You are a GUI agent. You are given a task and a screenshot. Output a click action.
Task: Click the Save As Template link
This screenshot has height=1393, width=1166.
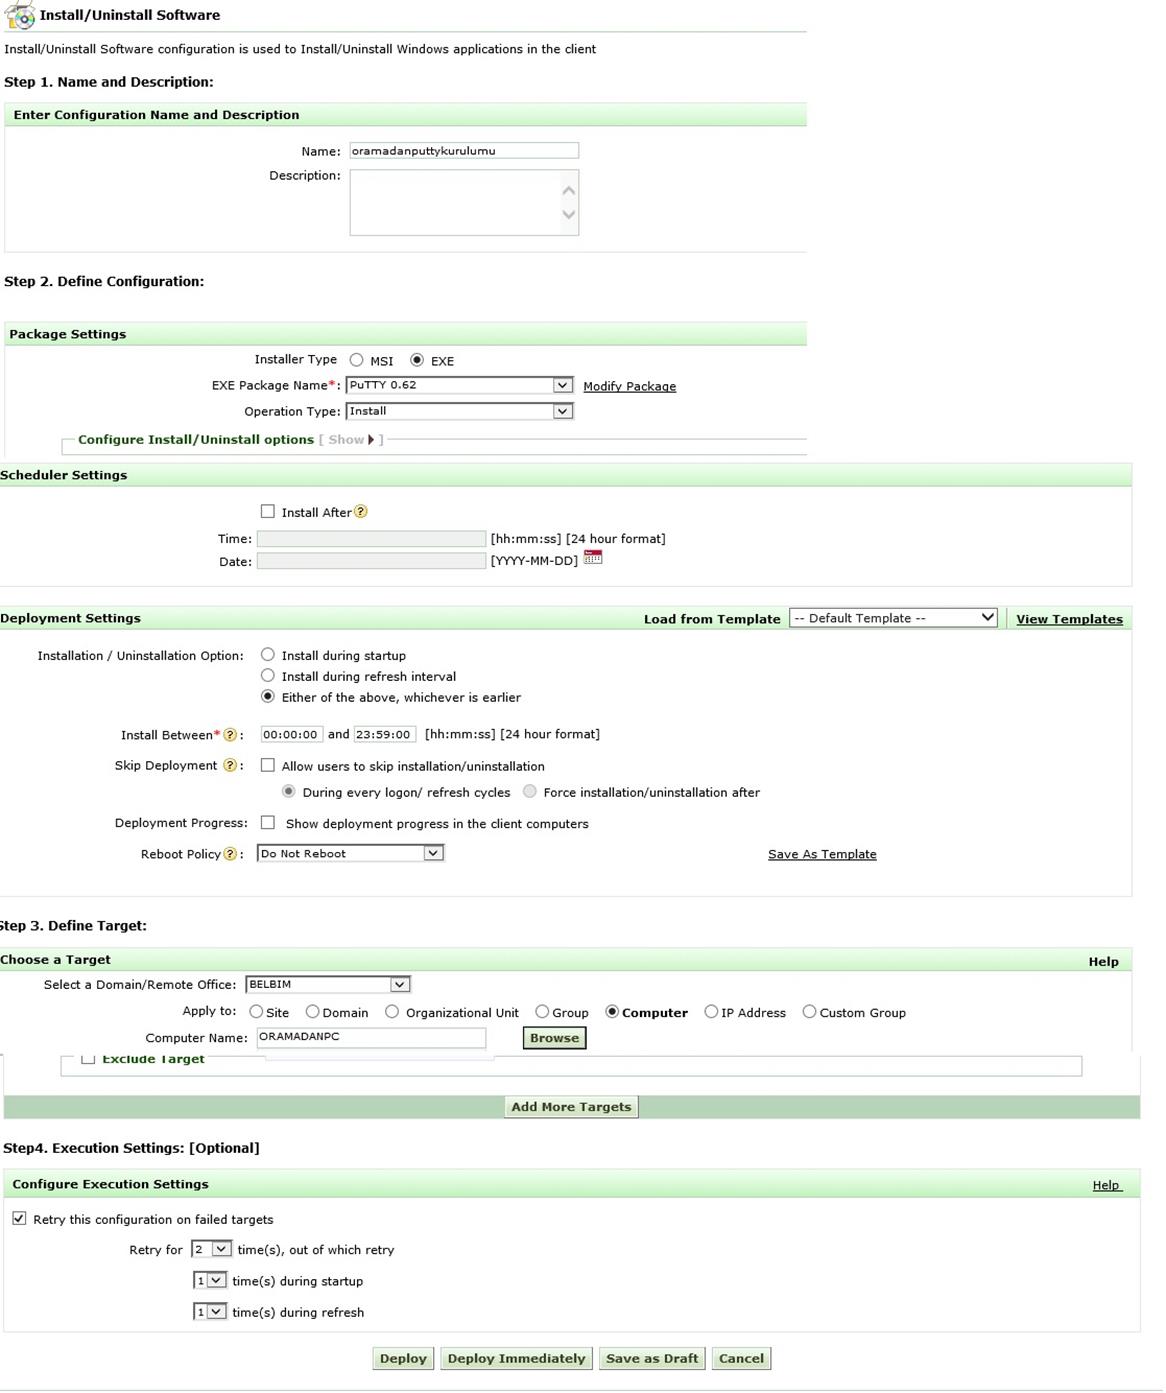822,854
